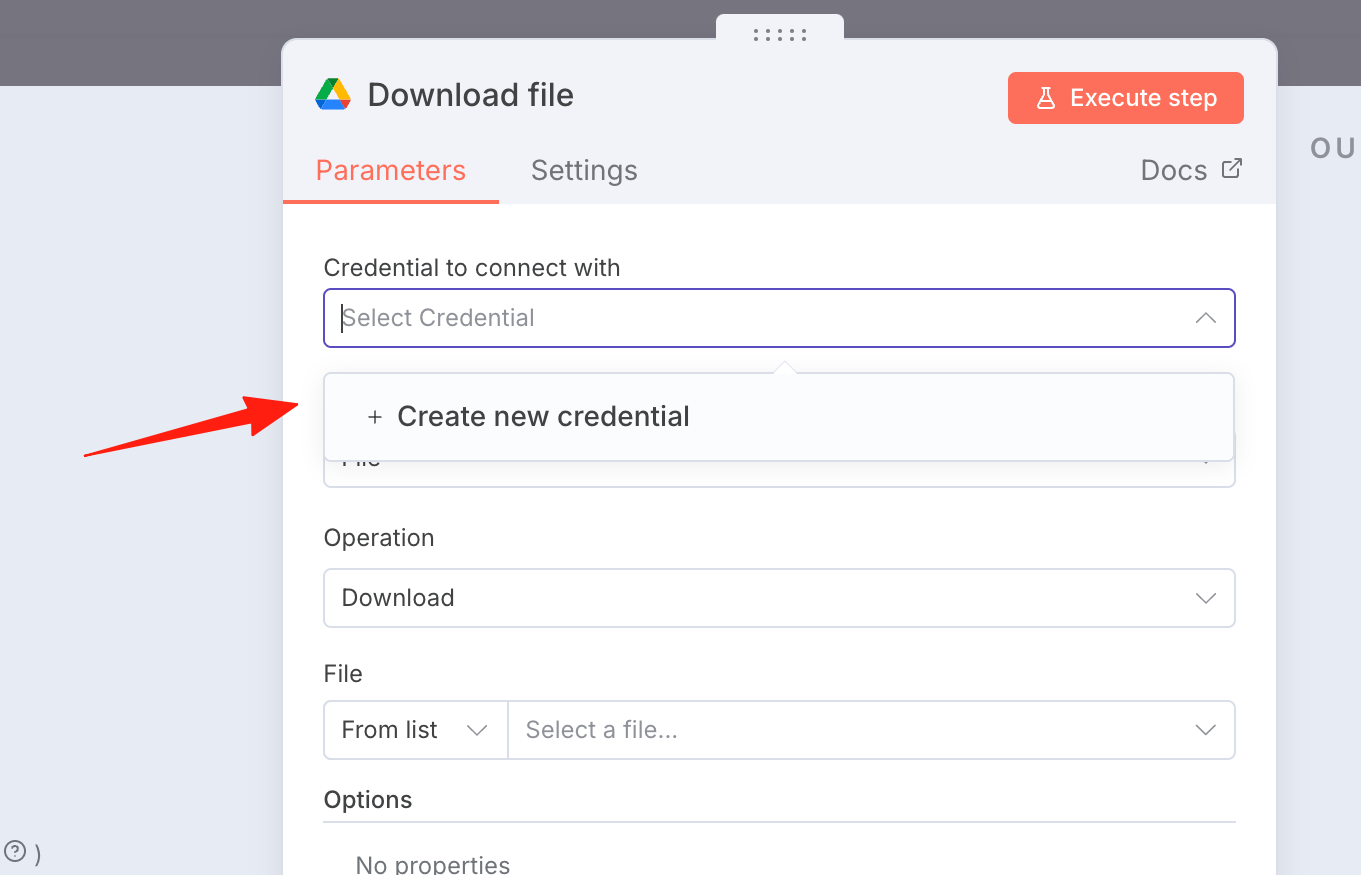Grab the dotted drag handle above the panel
This screenshot has width=1362, height=876.
780,35
